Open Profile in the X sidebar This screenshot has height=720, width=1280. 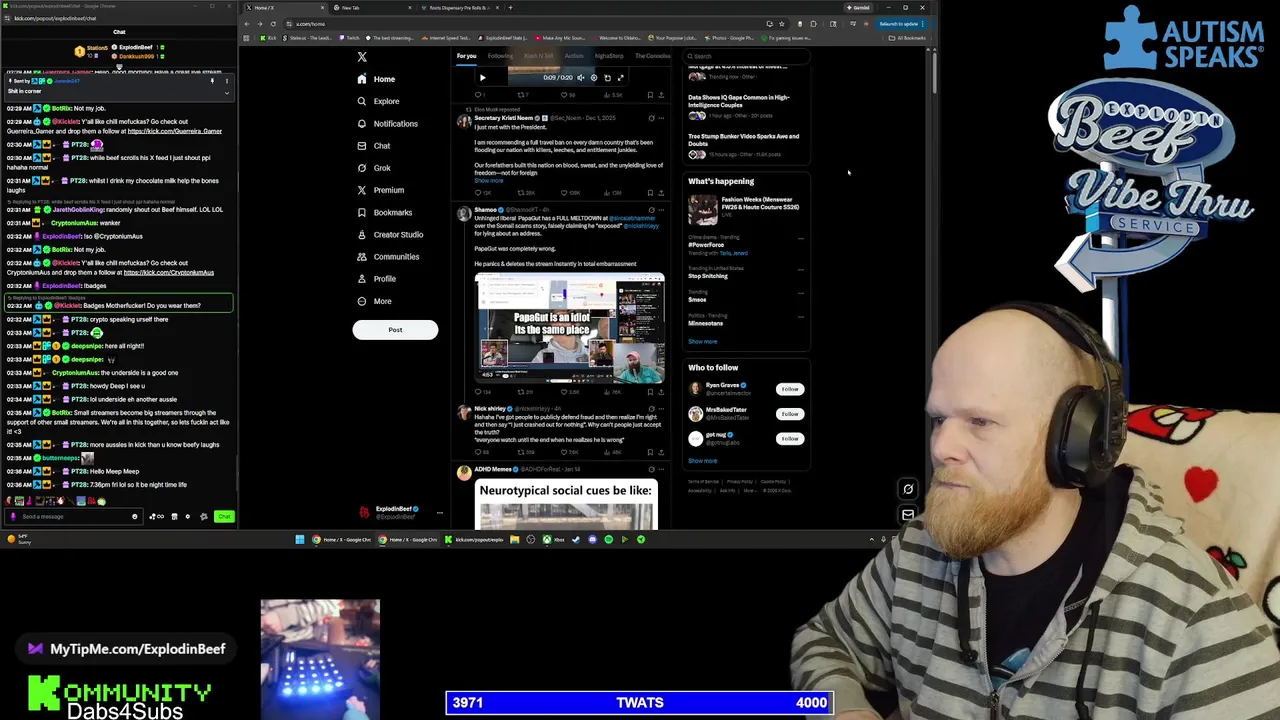pos(376,279)
